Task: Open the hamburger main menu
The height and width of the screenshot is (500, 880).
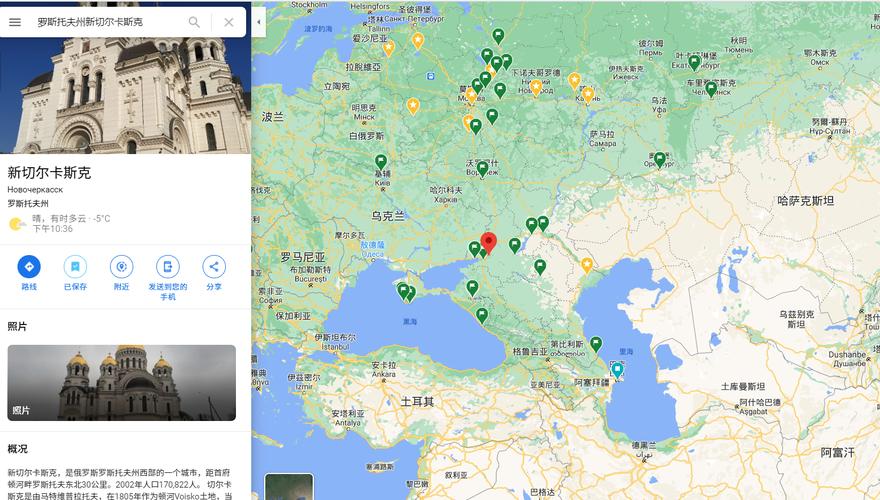Action: [x=15, y=22]
